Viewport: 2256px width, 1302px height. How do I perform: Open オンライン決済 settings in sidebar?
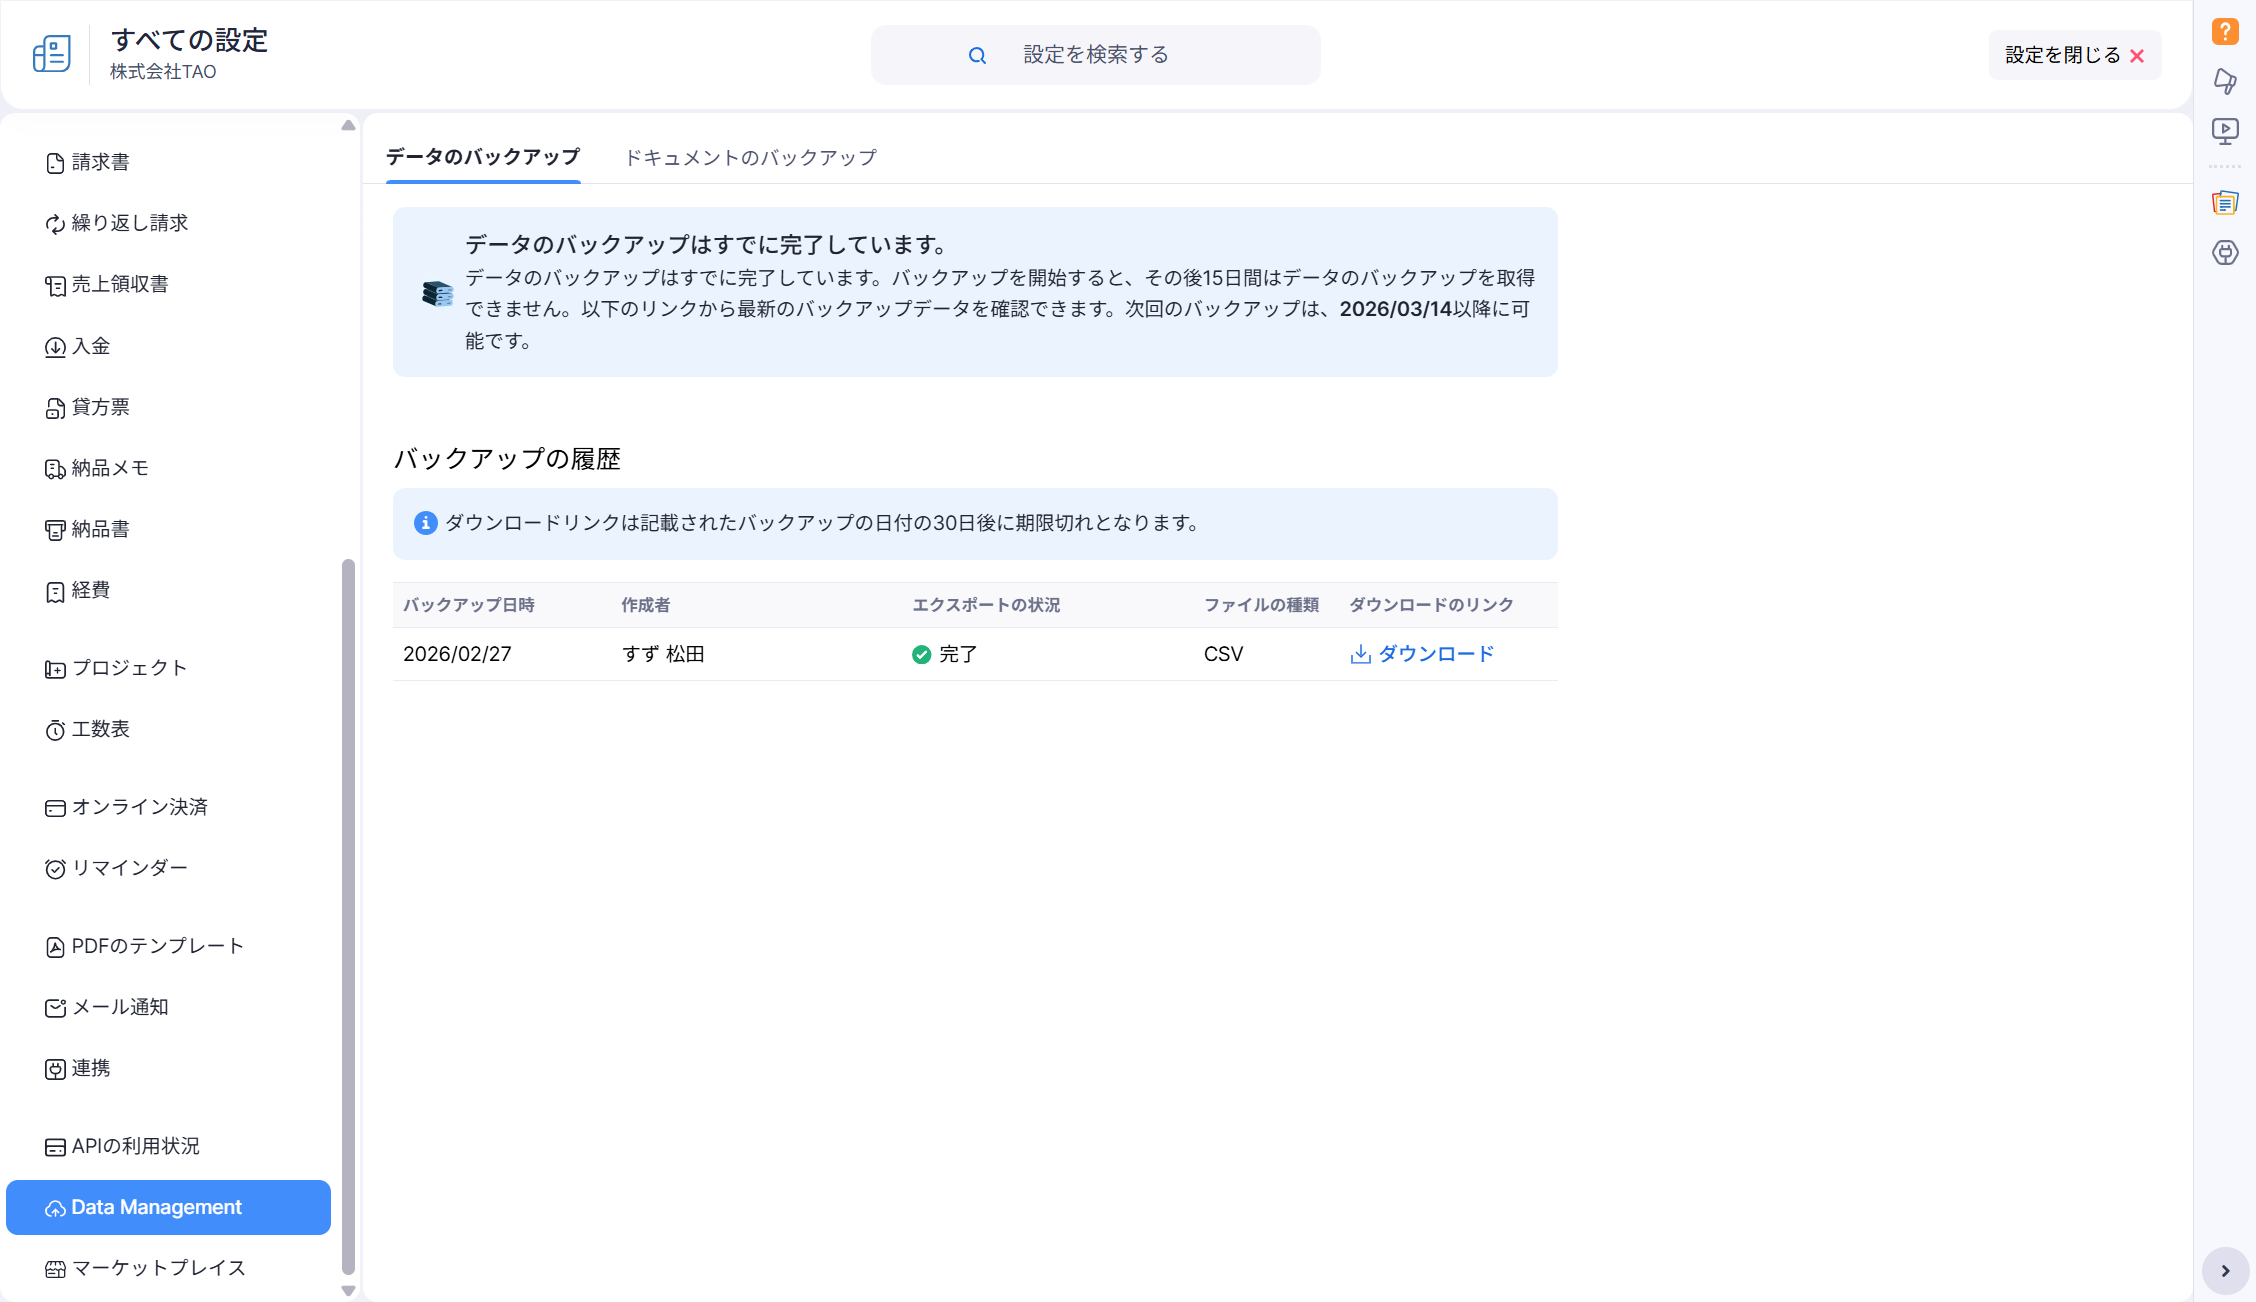point(139,807)
